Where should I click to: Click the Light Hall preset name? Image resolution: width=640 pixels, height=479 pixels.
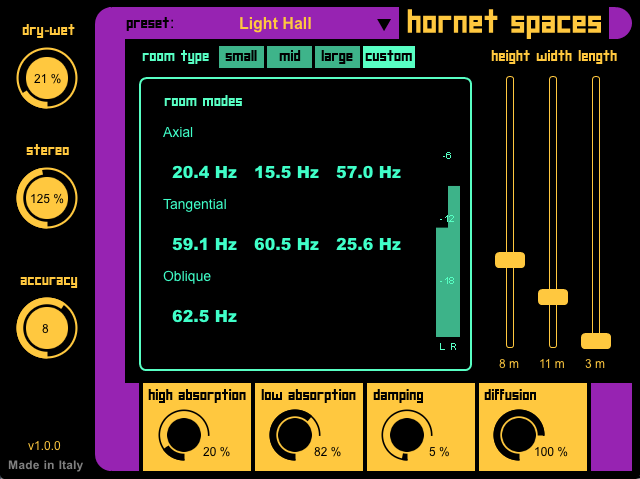tap(275, 23)
